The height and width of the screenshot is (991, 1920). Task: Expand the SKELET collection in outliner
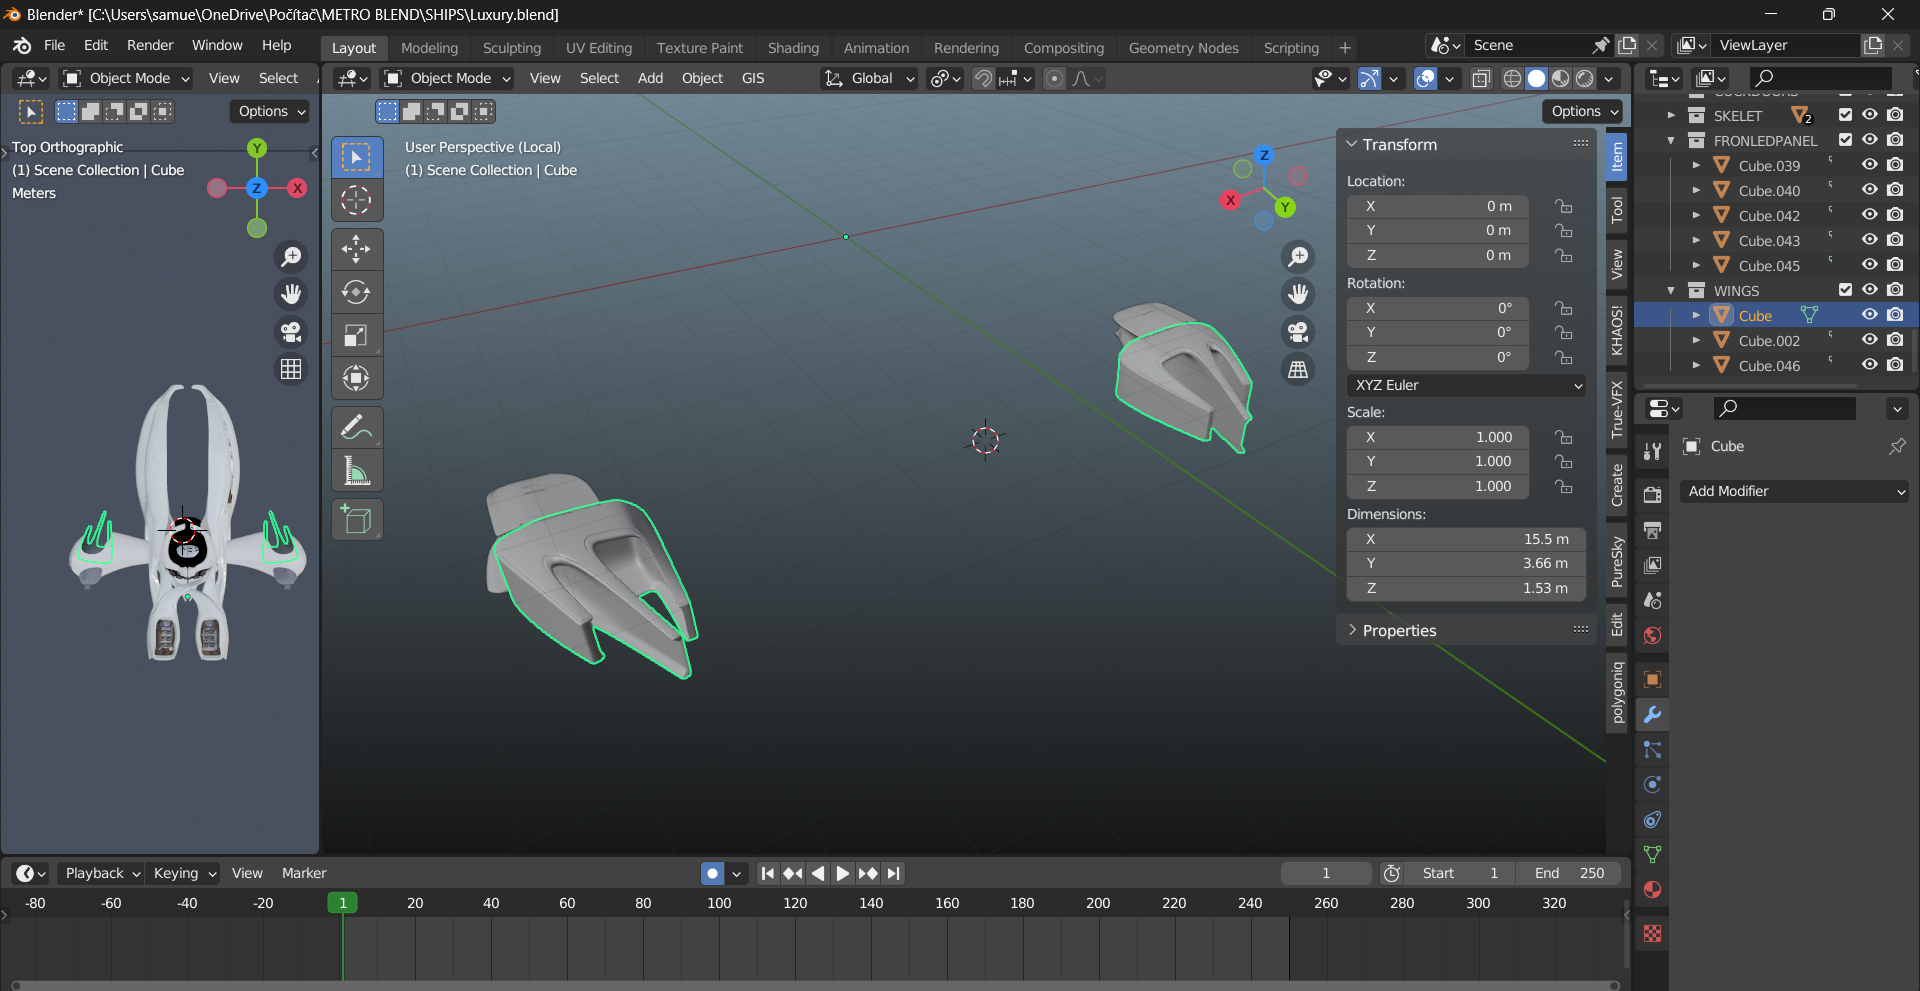(1671, 115)
